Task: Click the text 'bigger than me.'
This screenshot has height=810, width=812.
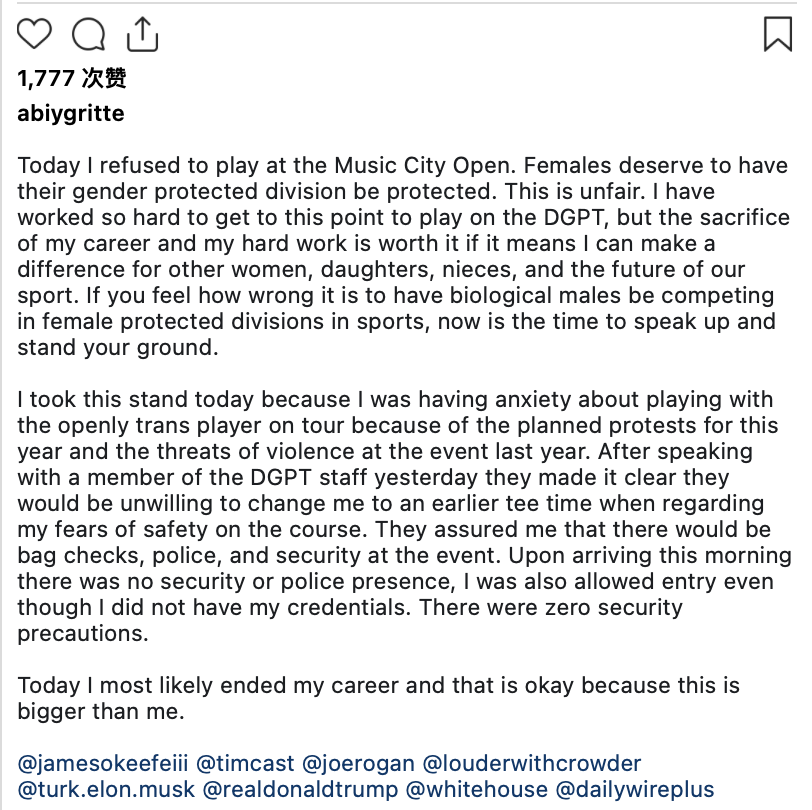Action: [x=101, y=711]
